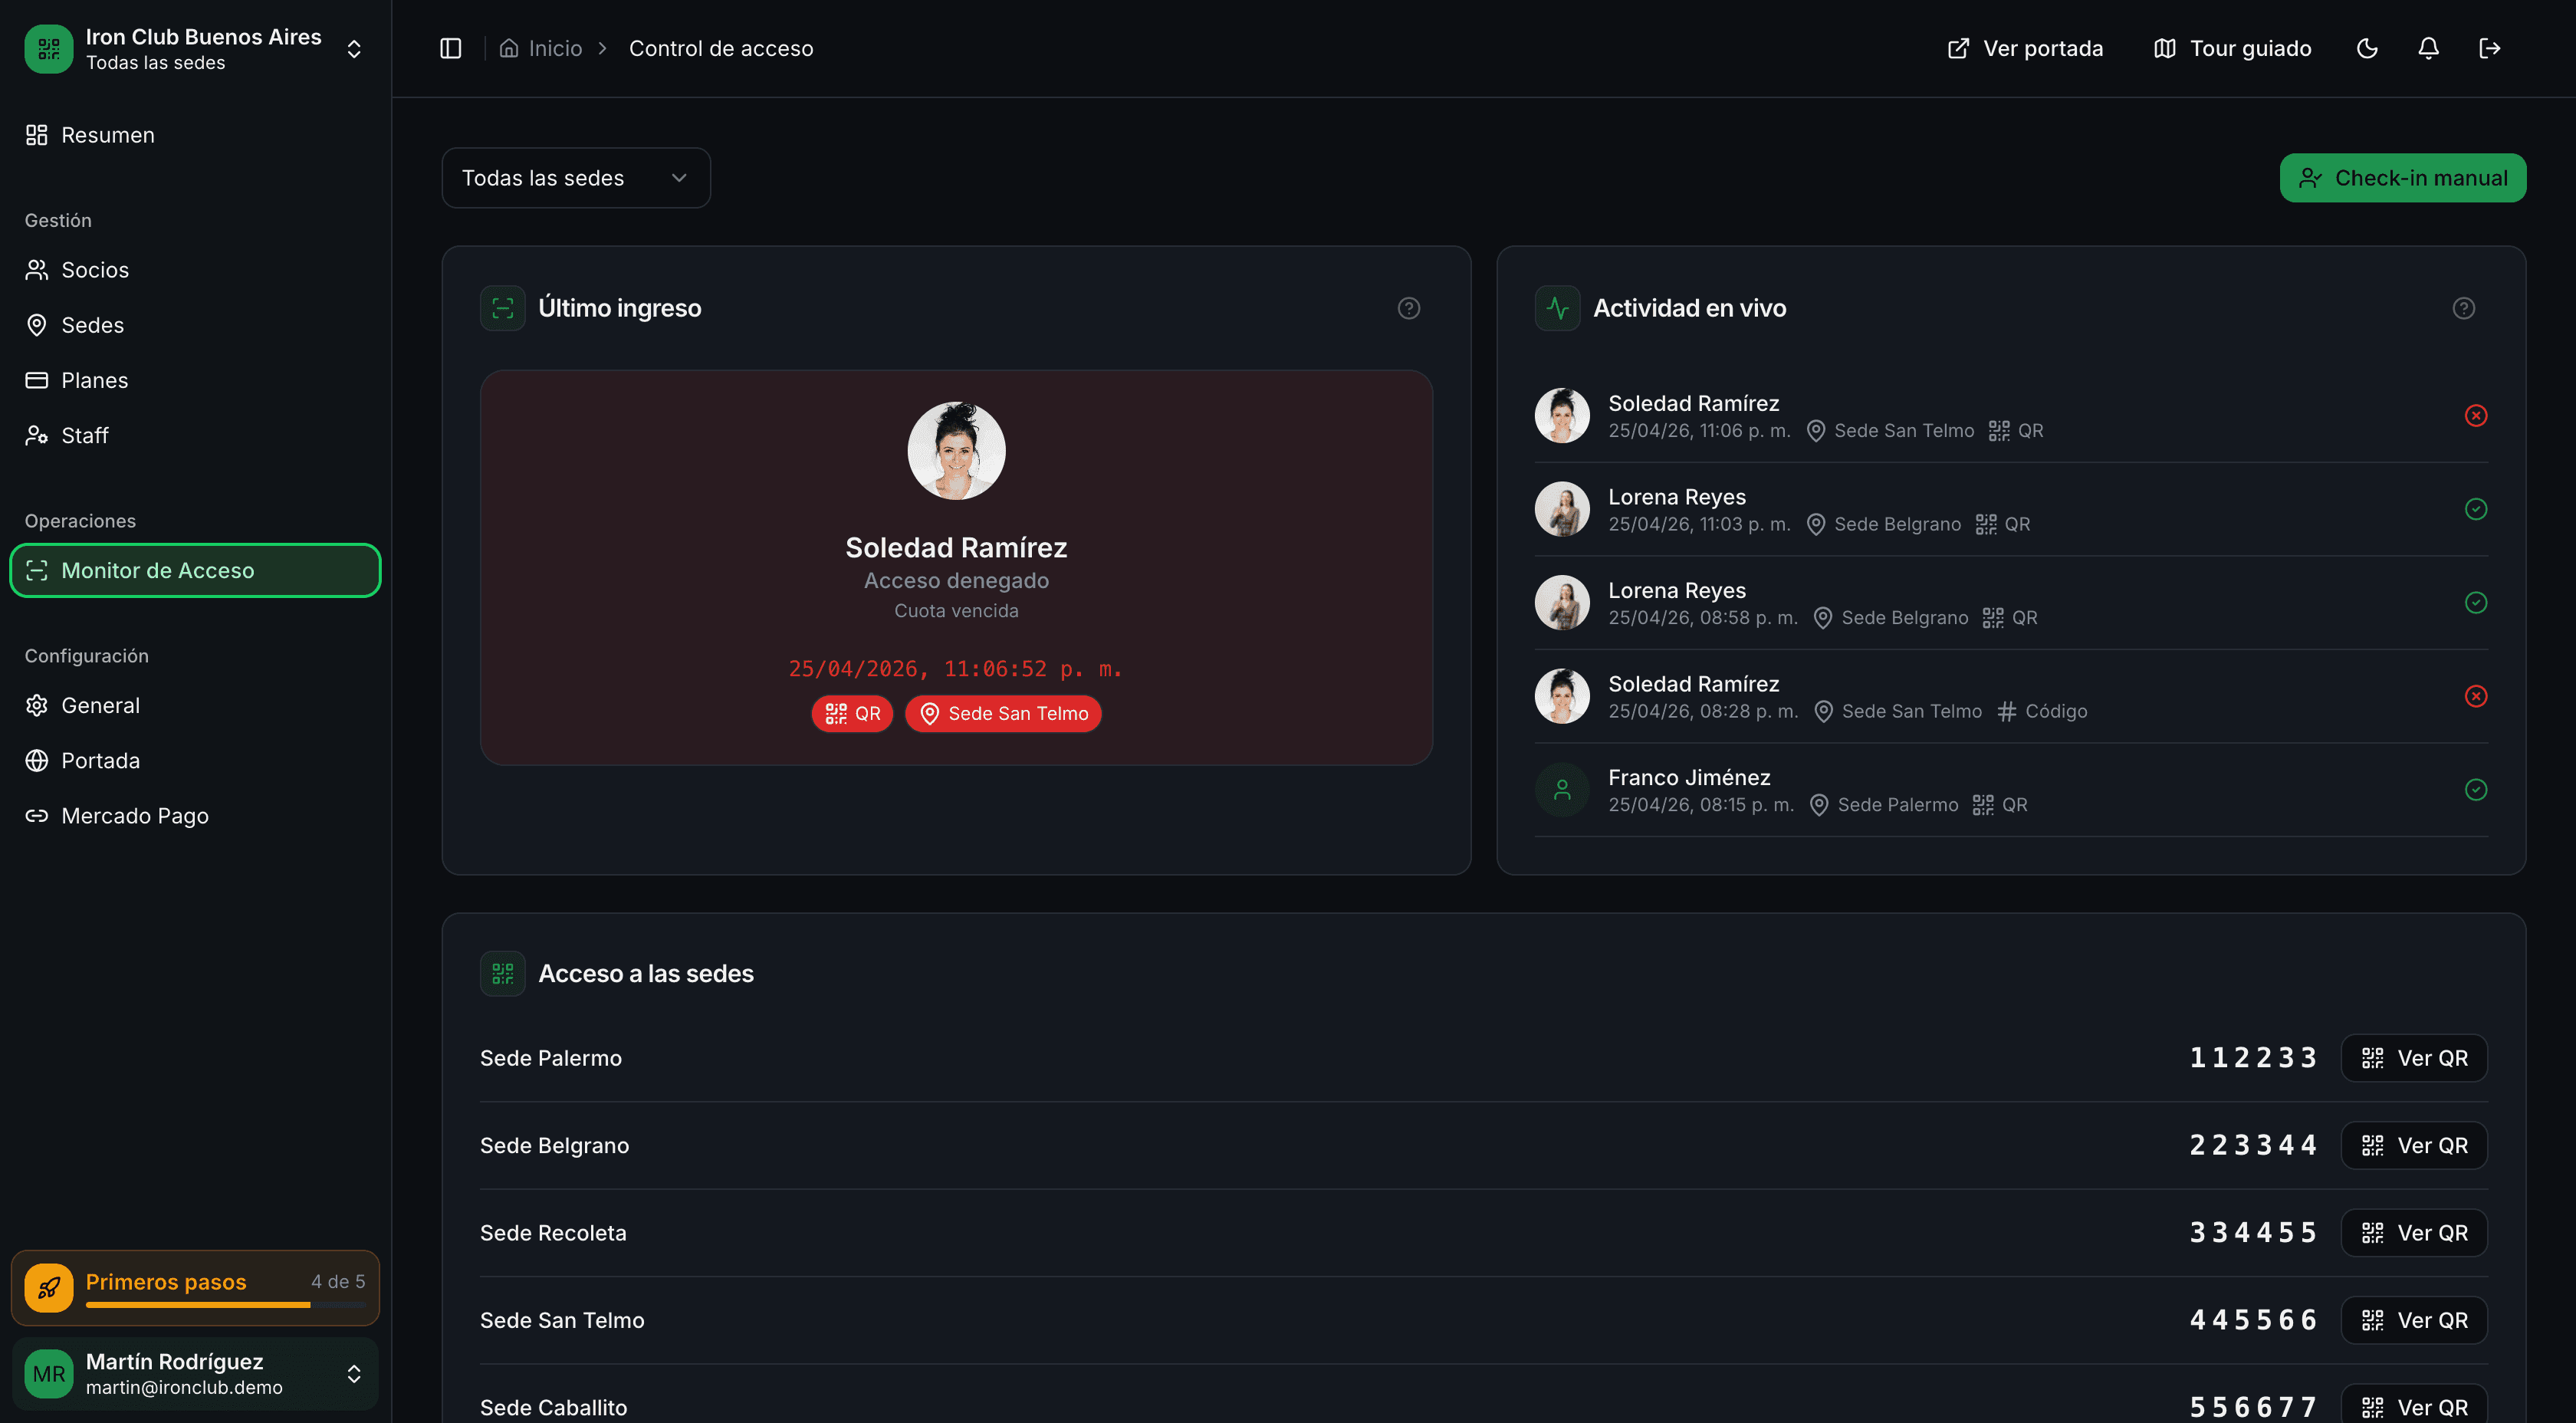Click green approved icon for Franco Jiménez
This screenshot has width=2576, height=1423.
(2475, 790)
